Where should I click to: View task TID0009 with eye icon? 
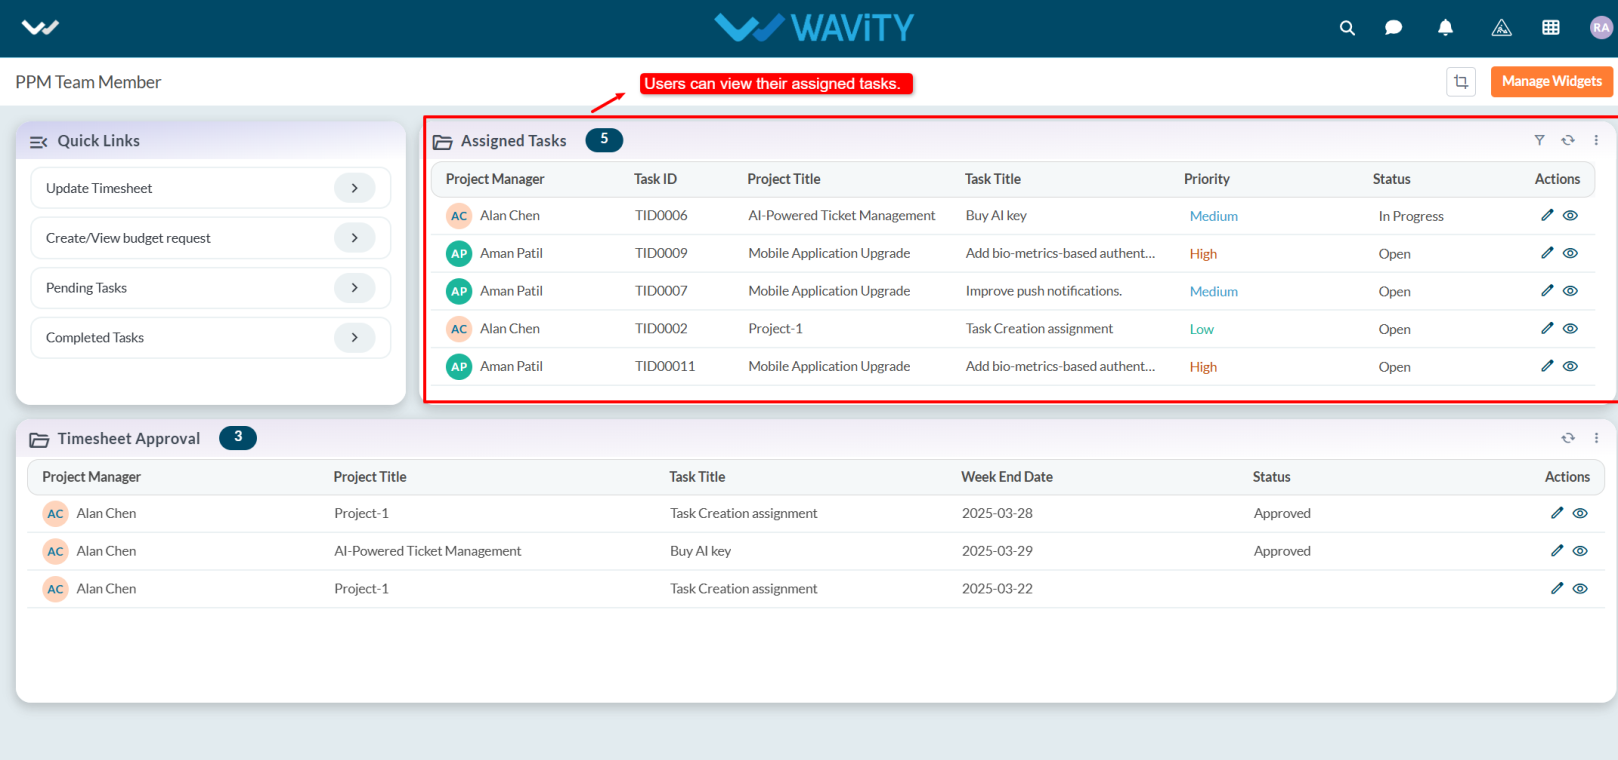[1570, 253]
